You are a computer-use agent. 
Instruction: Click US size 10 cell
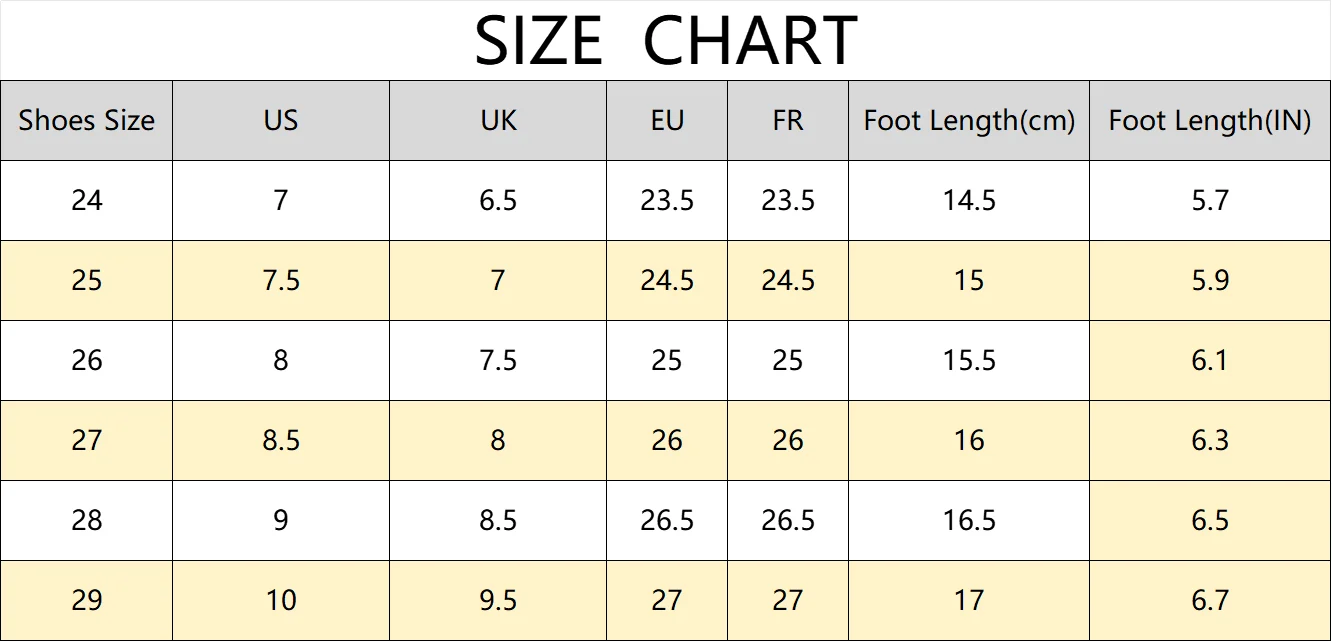pyautogui.click(x=281, y=601)
